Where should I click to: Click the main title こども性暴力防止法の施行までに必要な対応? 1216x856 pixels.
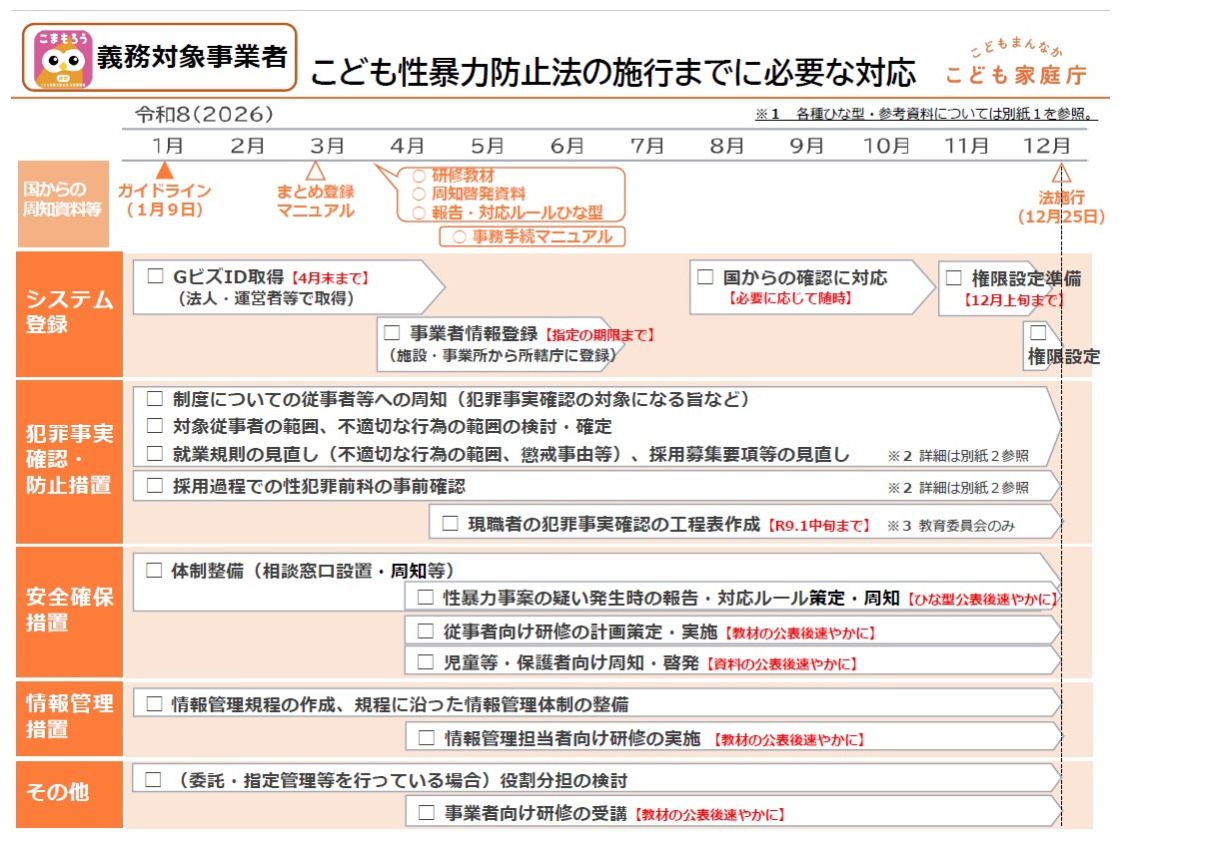point(612,72)
